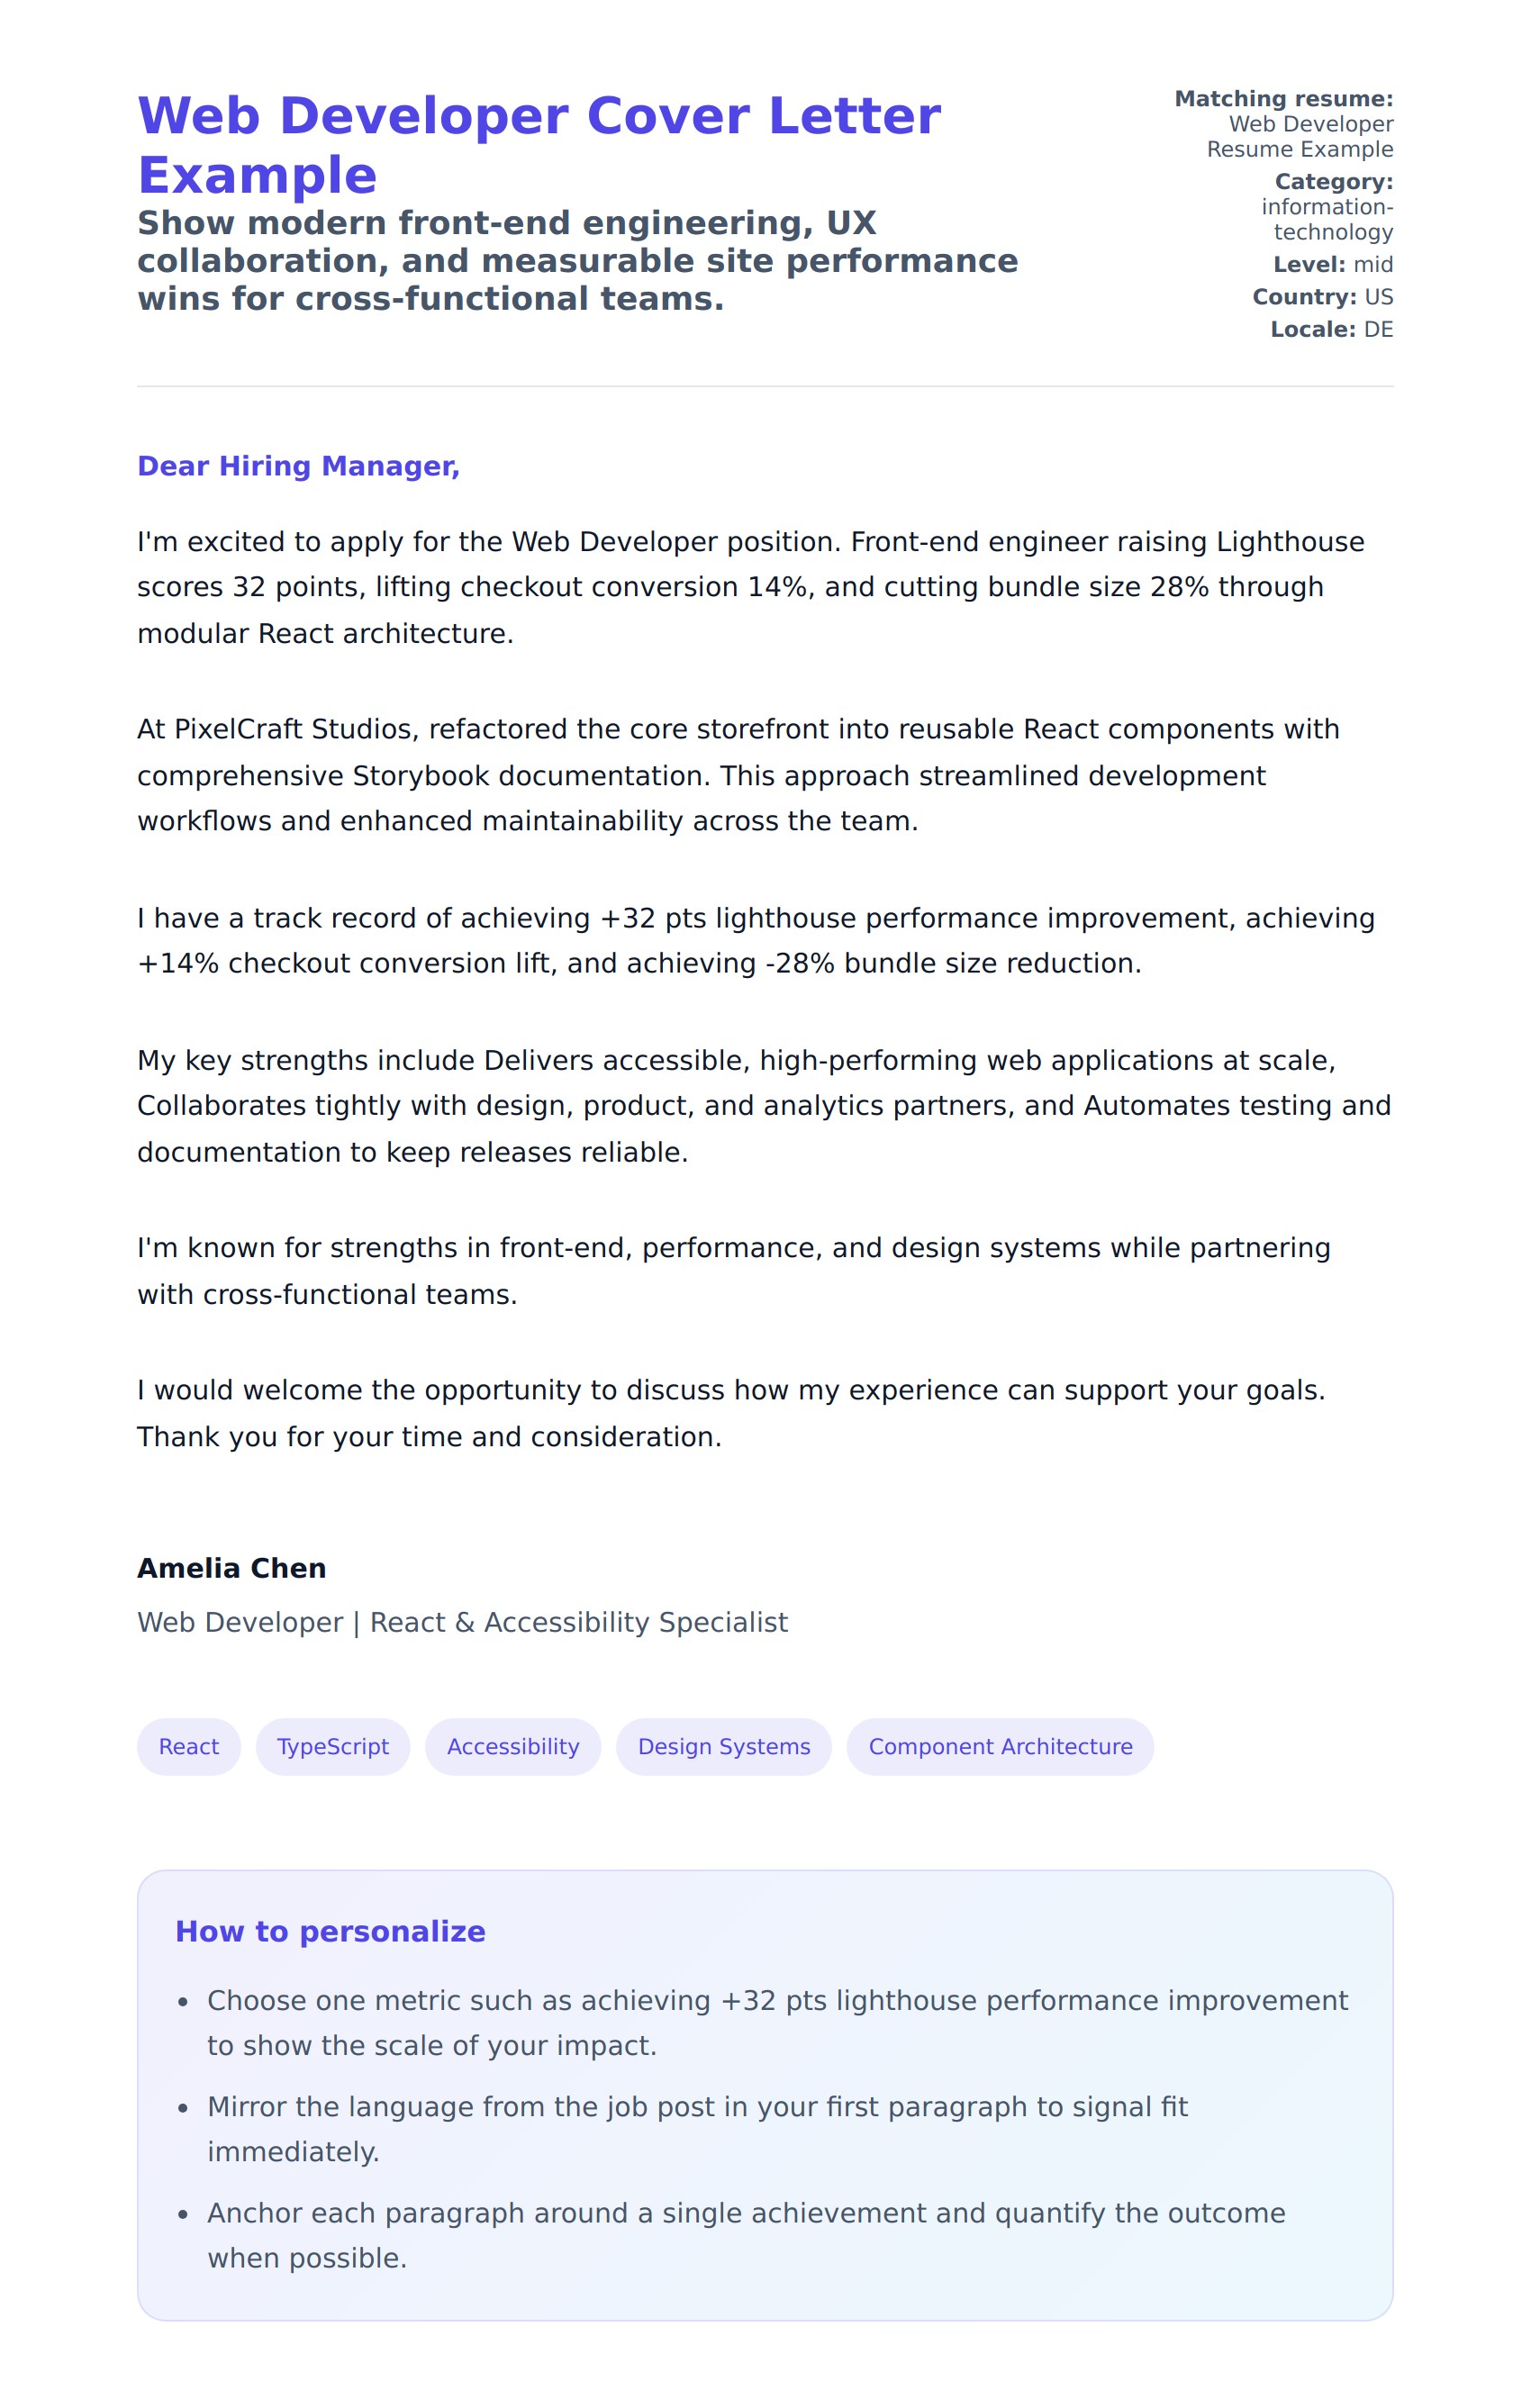Select the Design Systems tag
1531x2408 pixels.
pos(723,1746)
